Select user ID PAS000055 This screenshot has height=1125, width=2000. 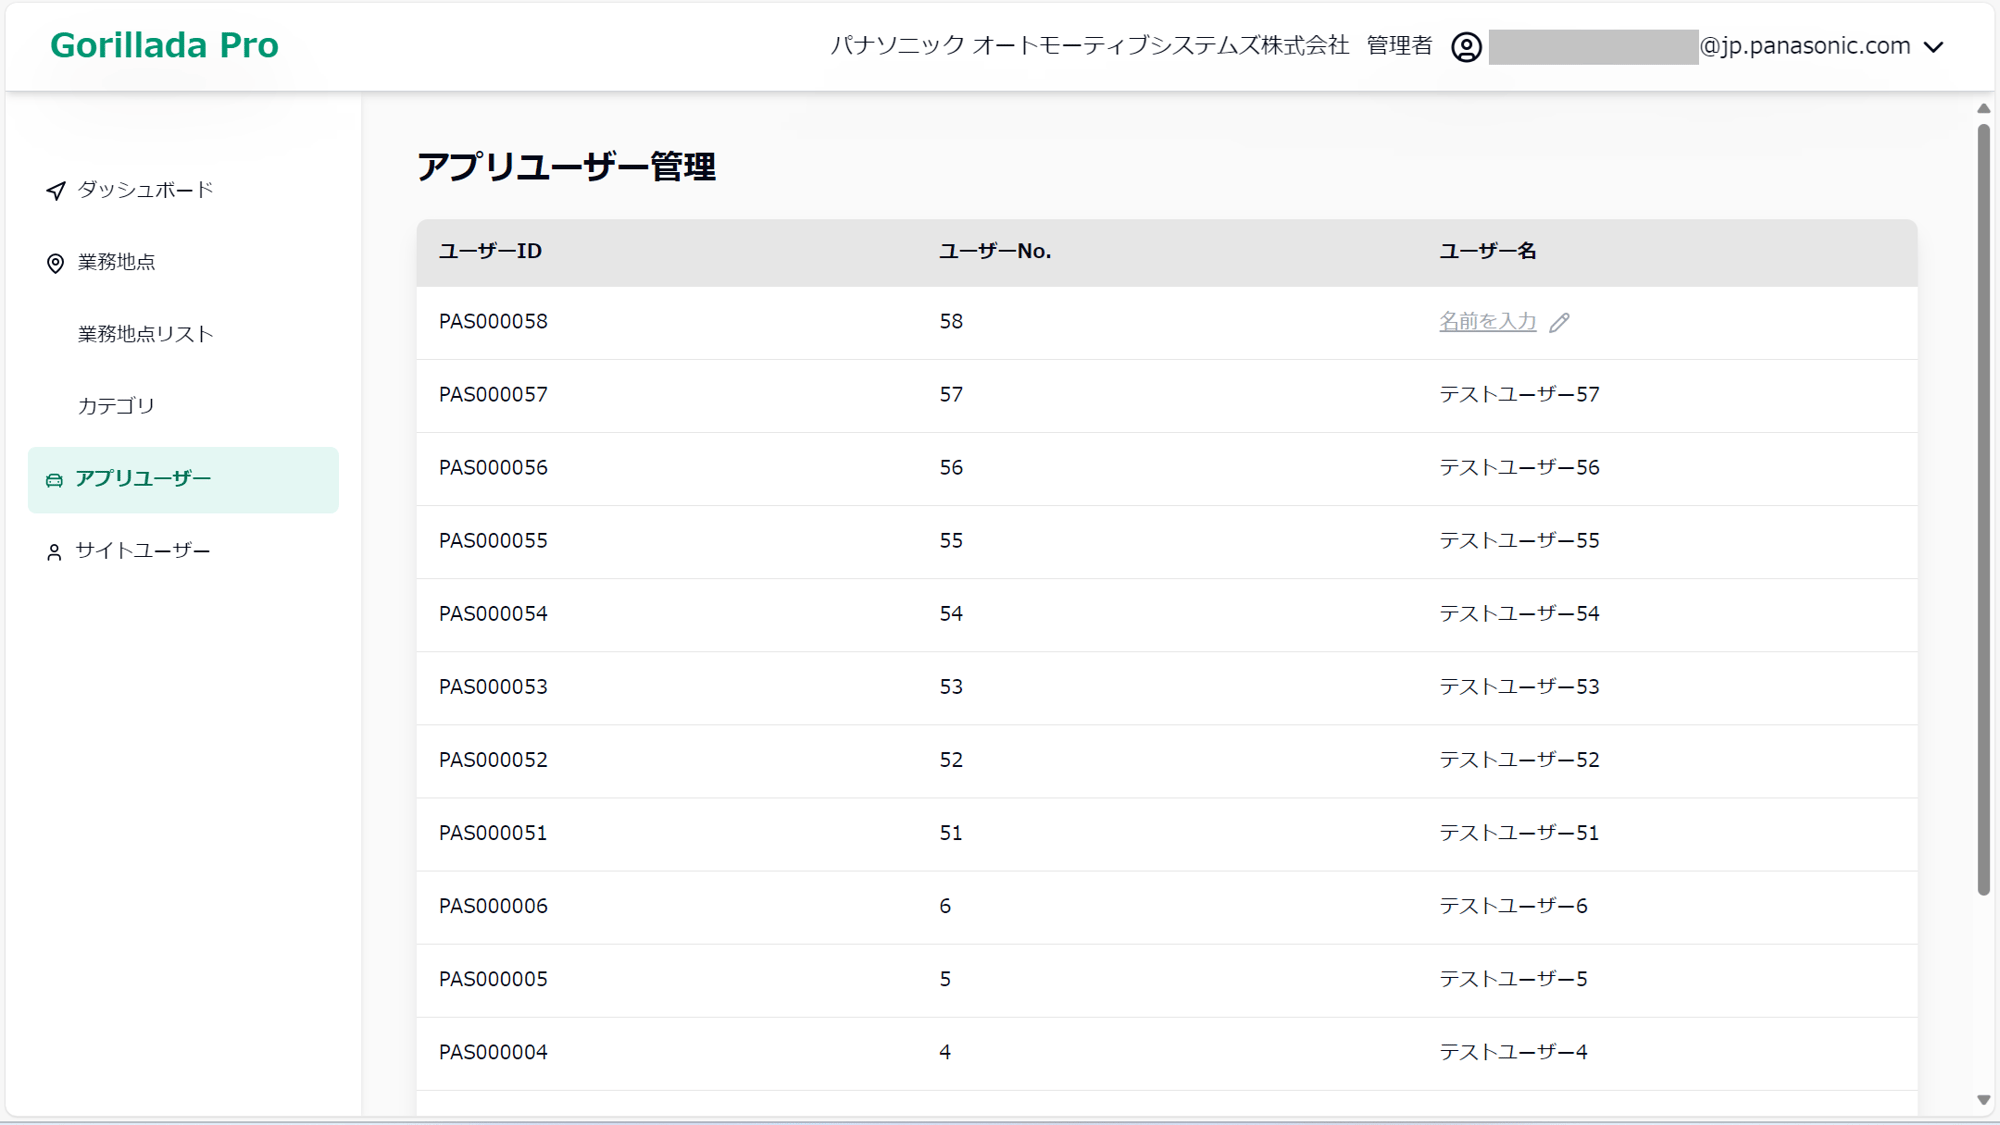pyautogui.click(x=493, y=540)
